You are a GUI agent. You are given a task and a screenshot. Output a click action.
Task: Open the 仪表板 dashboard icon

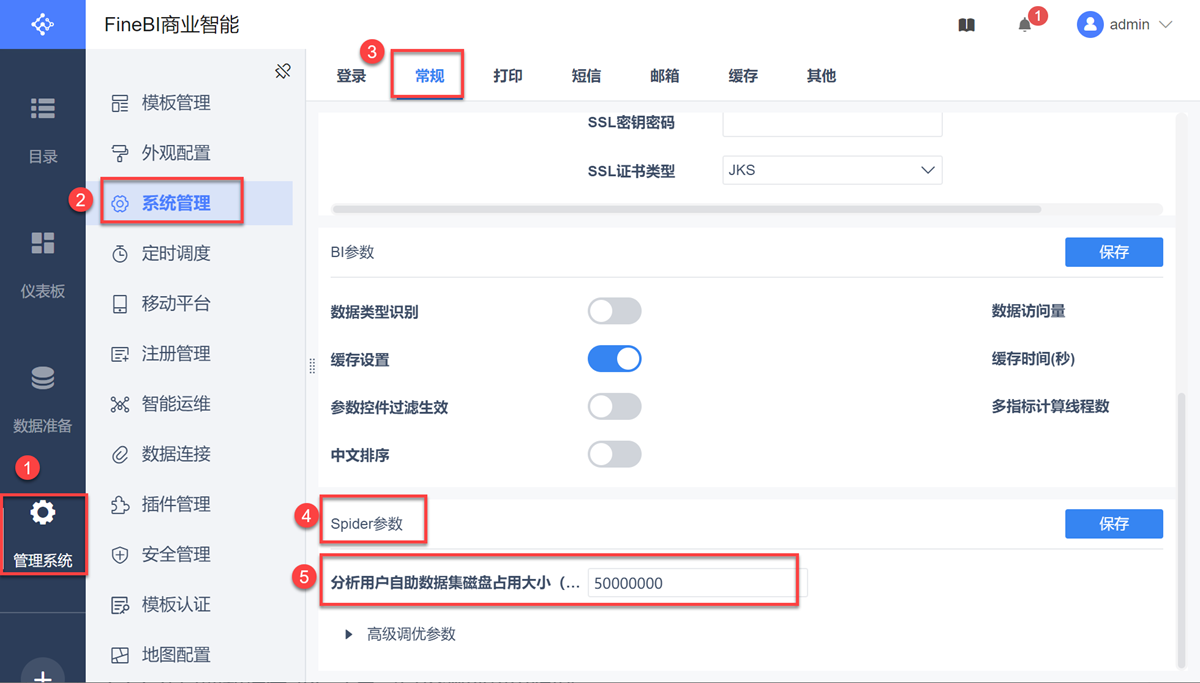coord(43,243)
